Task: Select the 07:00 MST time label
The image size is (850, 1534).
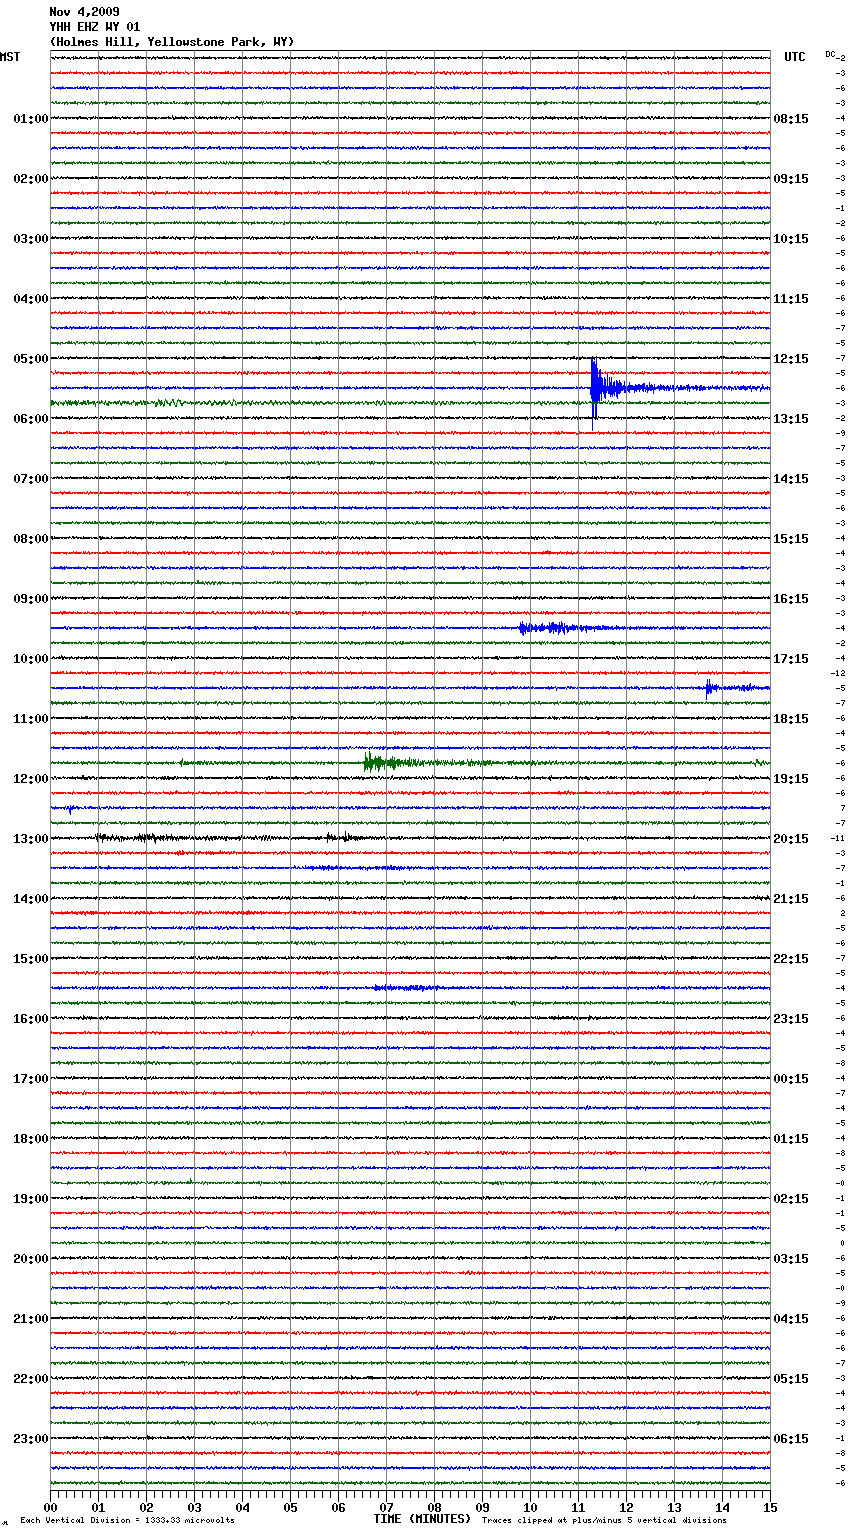Action: [x=31, y=479]
